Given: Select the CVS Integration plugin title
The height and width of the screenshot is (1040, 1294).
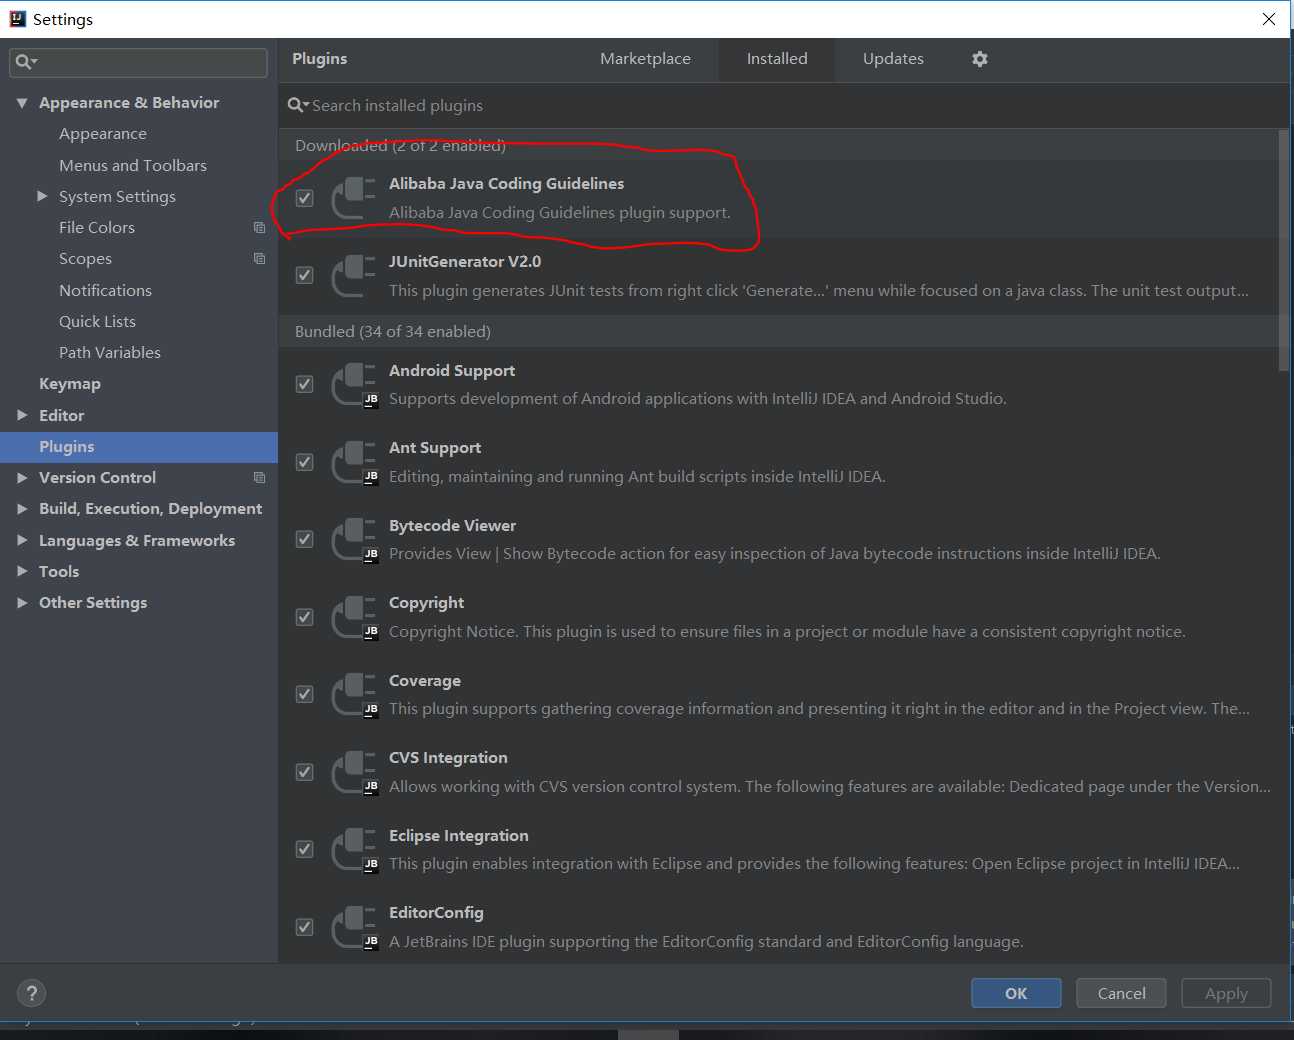Looking at the screenshot, I should pos(448,758).
